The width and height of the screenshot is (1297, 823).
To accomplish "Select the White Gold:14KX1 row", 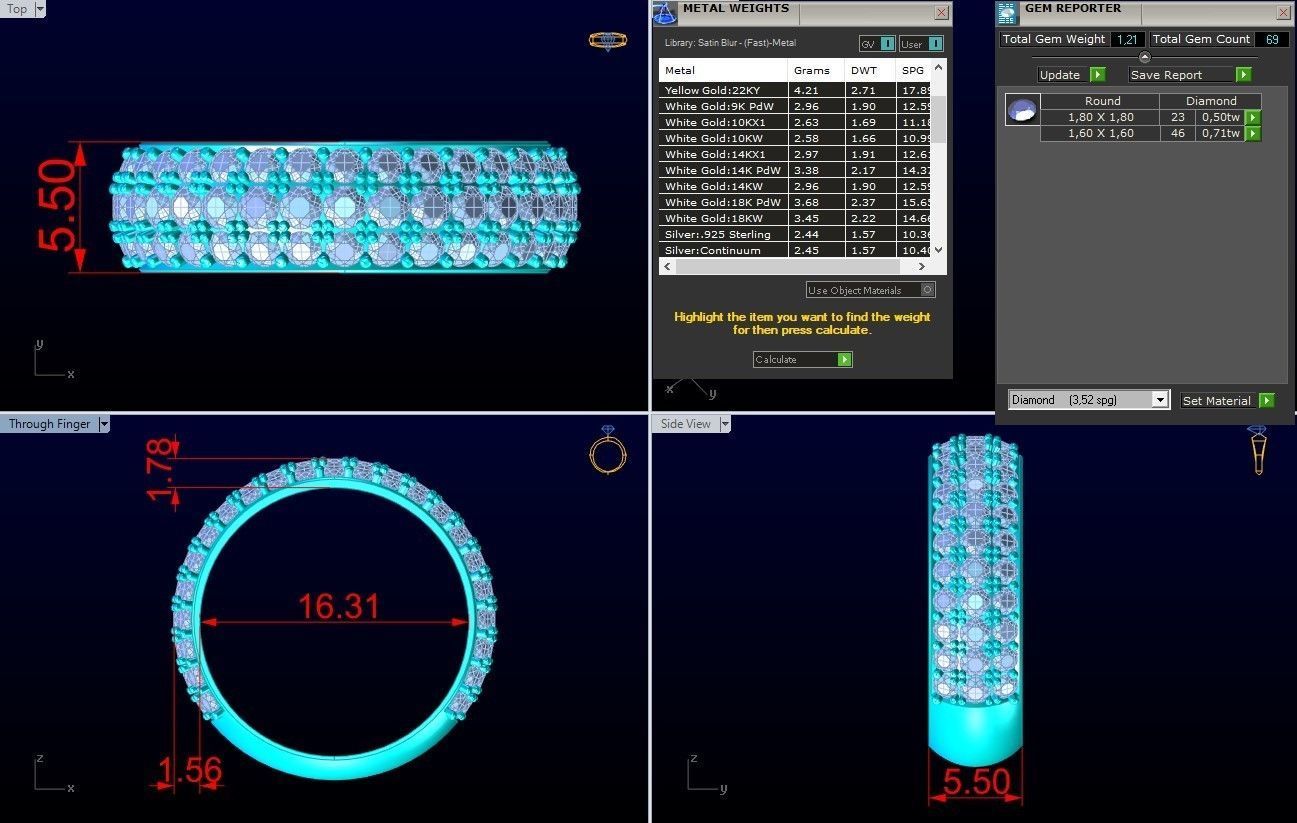I will (795, 154).
